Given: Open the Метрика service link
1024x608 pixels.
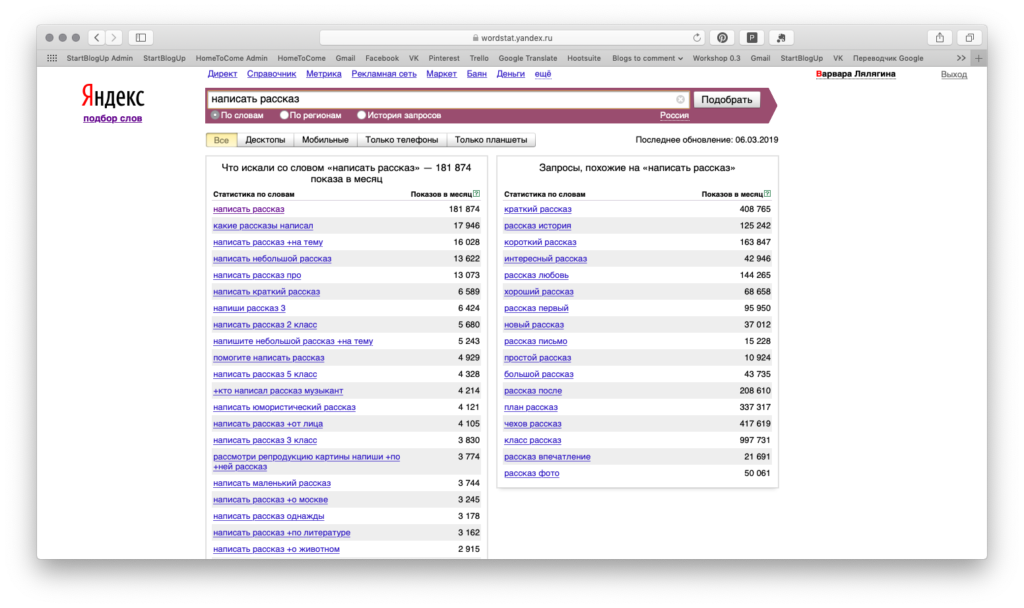Looking at the screenshot, I should 324,74.
